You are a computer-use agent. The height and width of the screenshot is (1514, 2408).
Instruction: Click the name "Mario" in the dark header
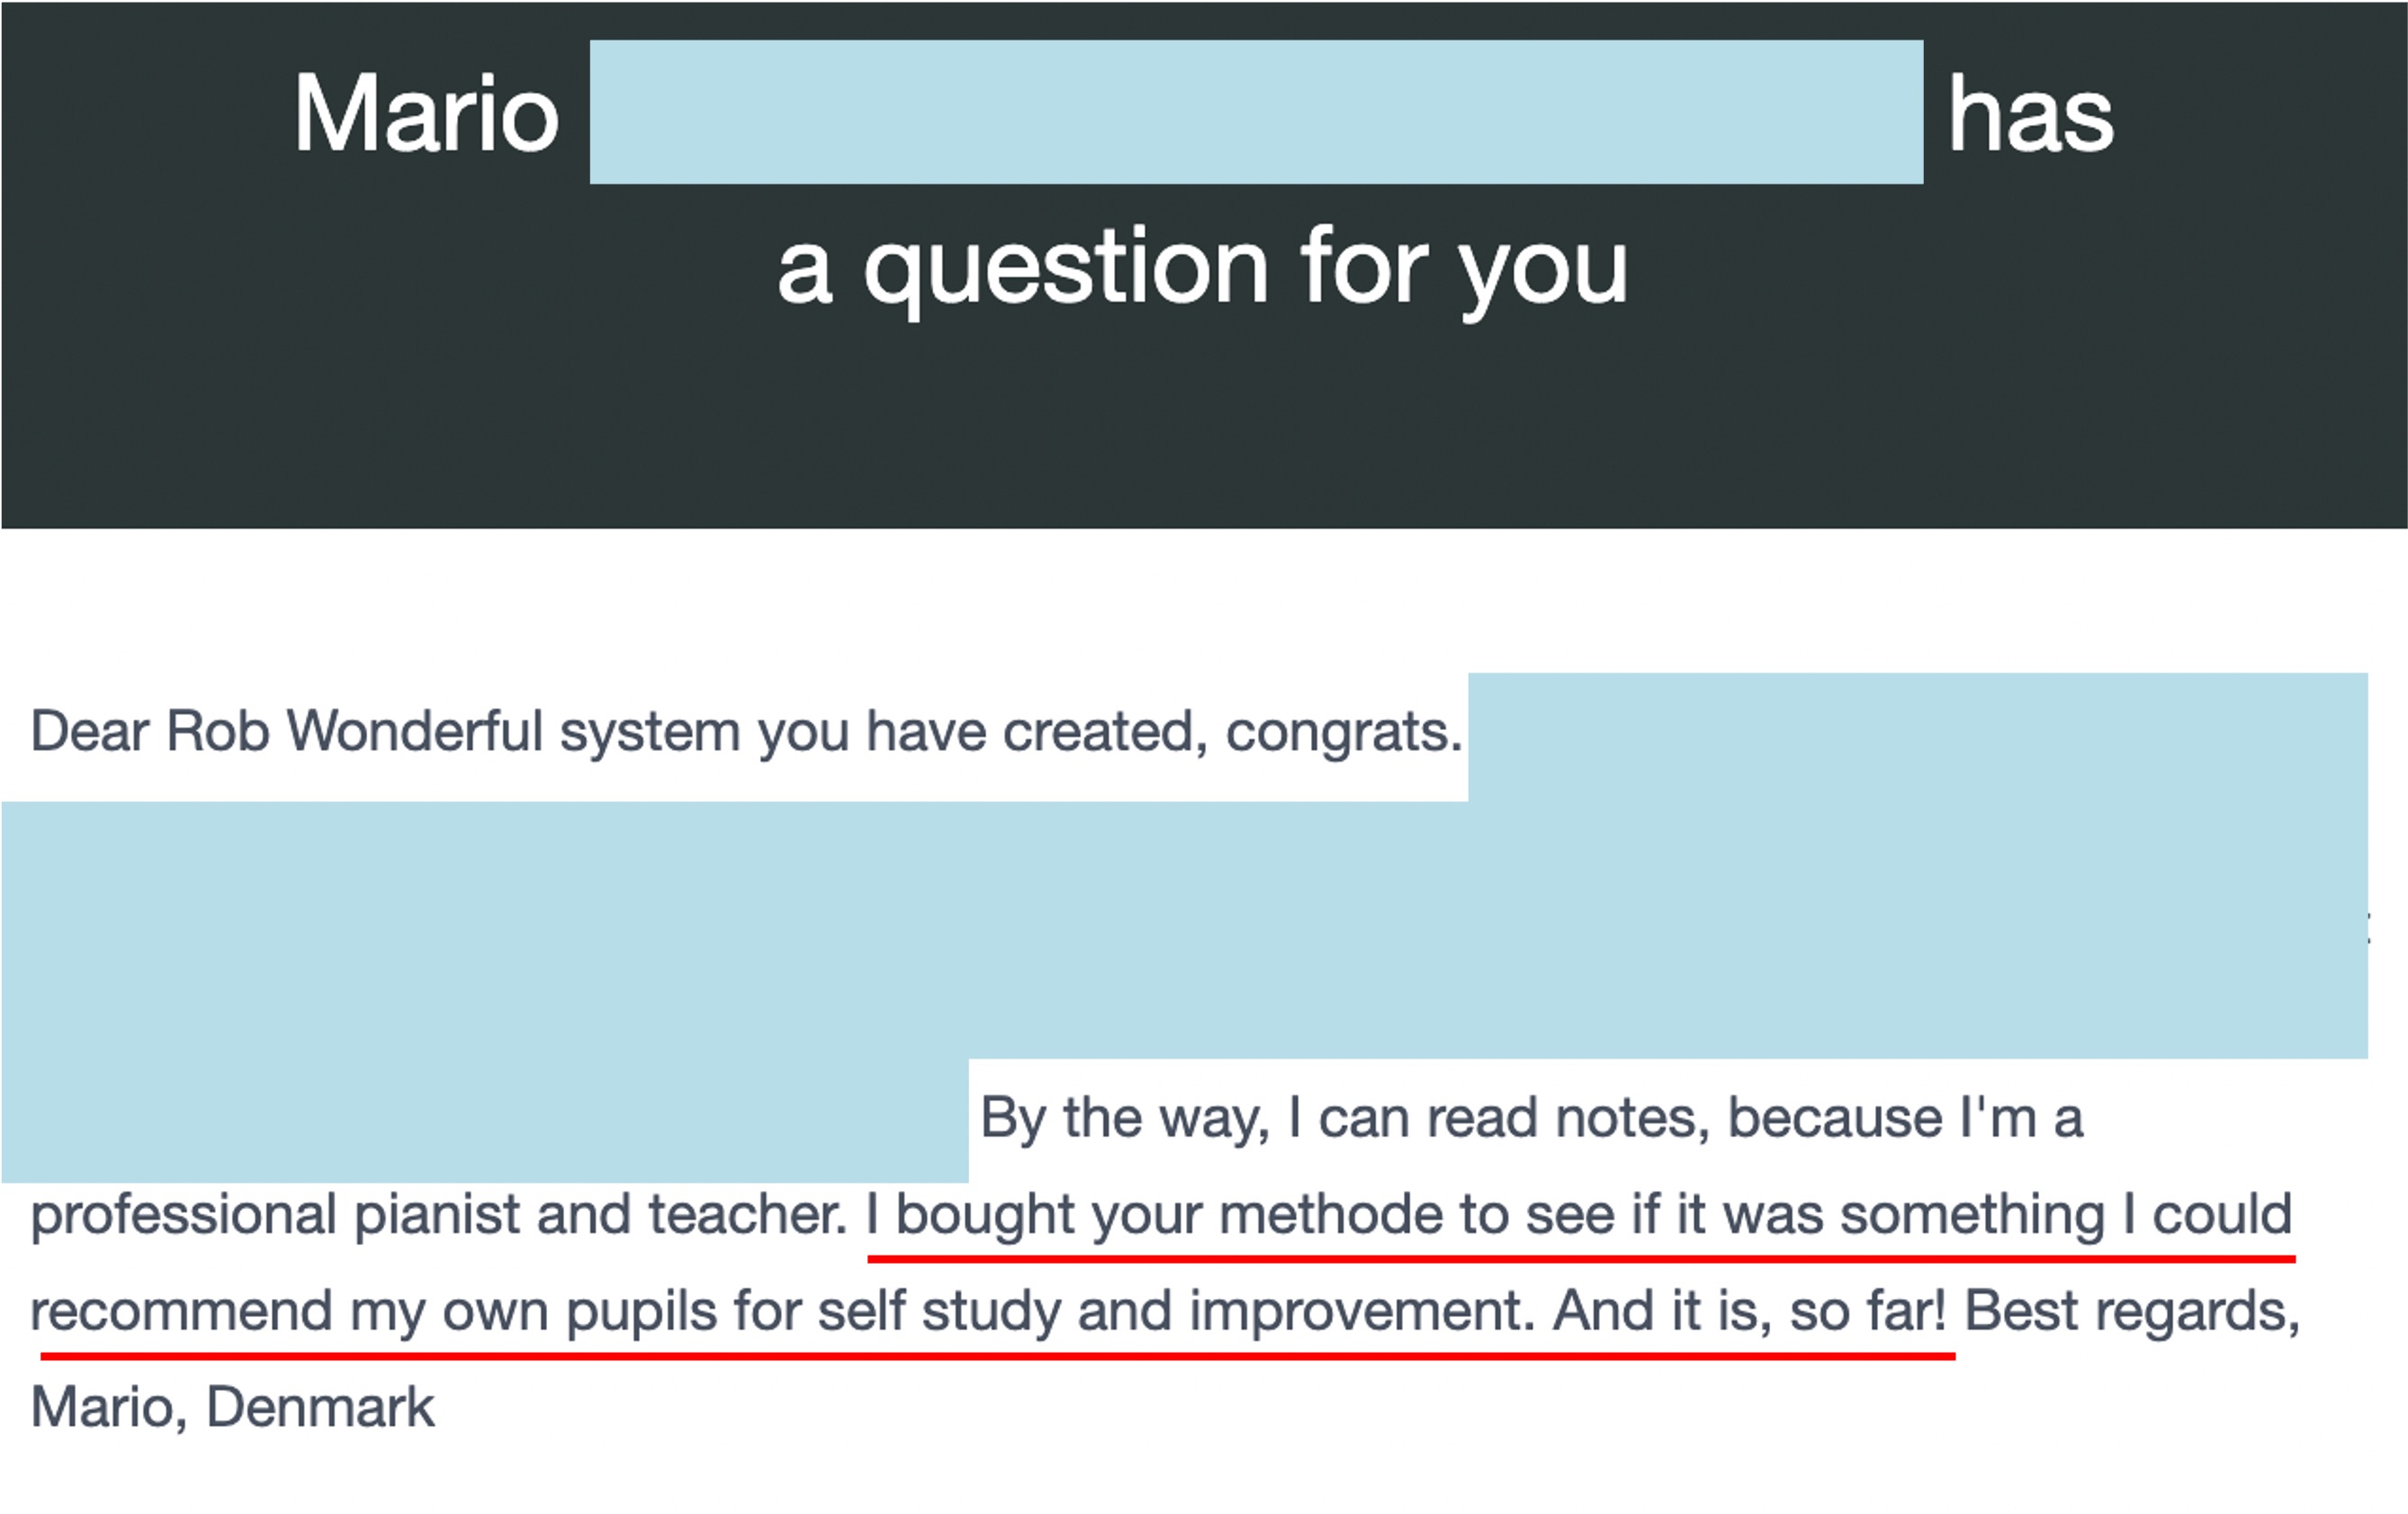point(426,114)
